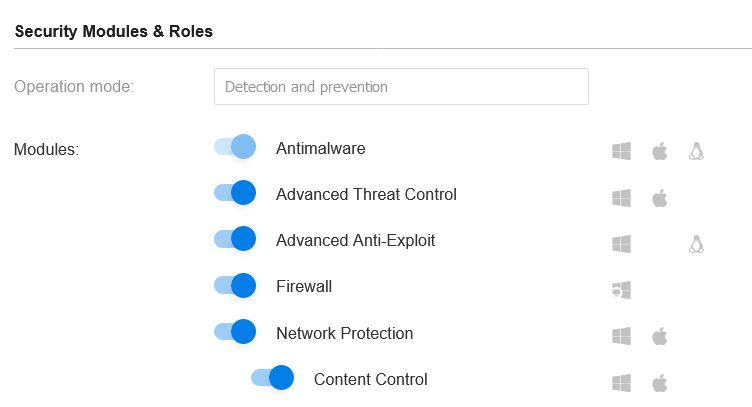Open the Operation mode dropdown field
The height and width of the screenshot is (407, 752).
pyautogui.click(x=401, y=86)
